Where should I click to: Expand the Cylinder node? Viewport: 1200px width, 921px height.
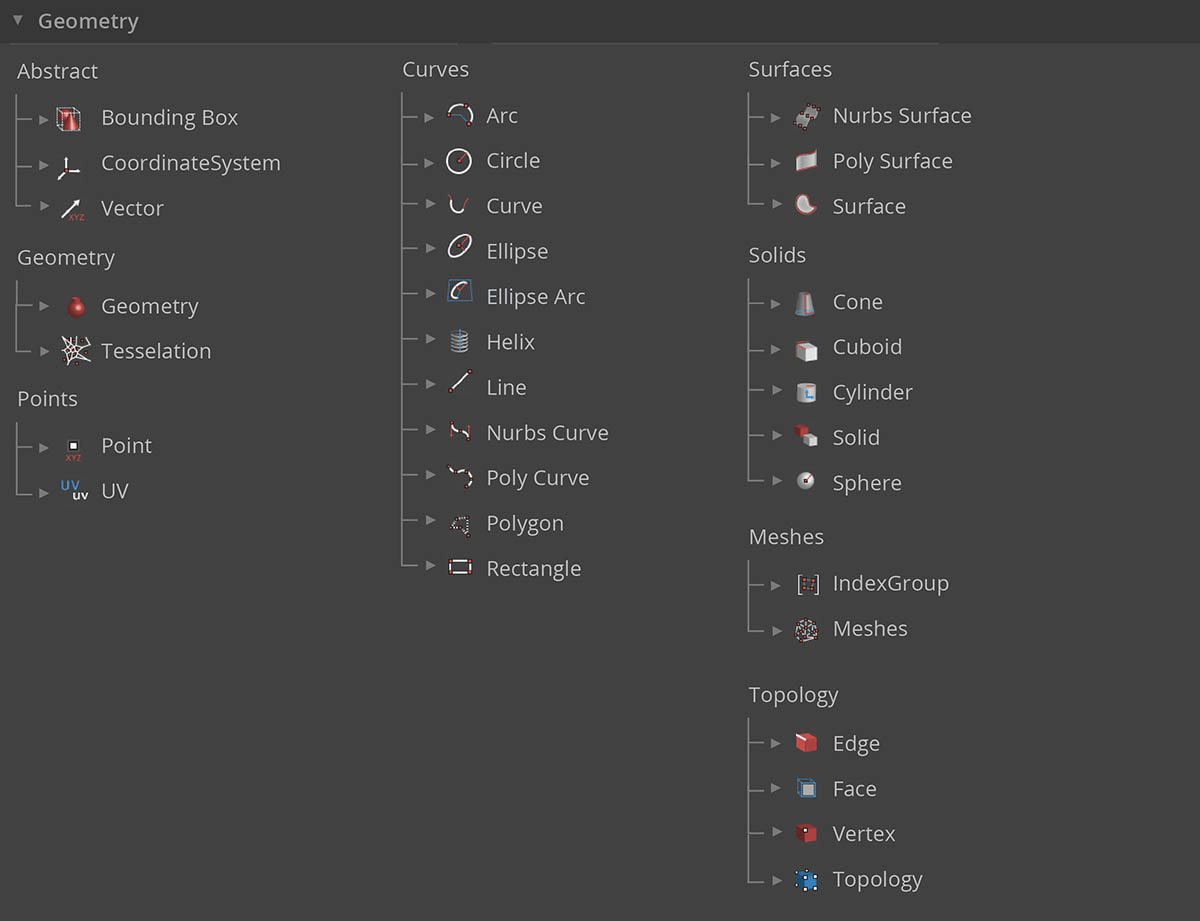(778, 392)
